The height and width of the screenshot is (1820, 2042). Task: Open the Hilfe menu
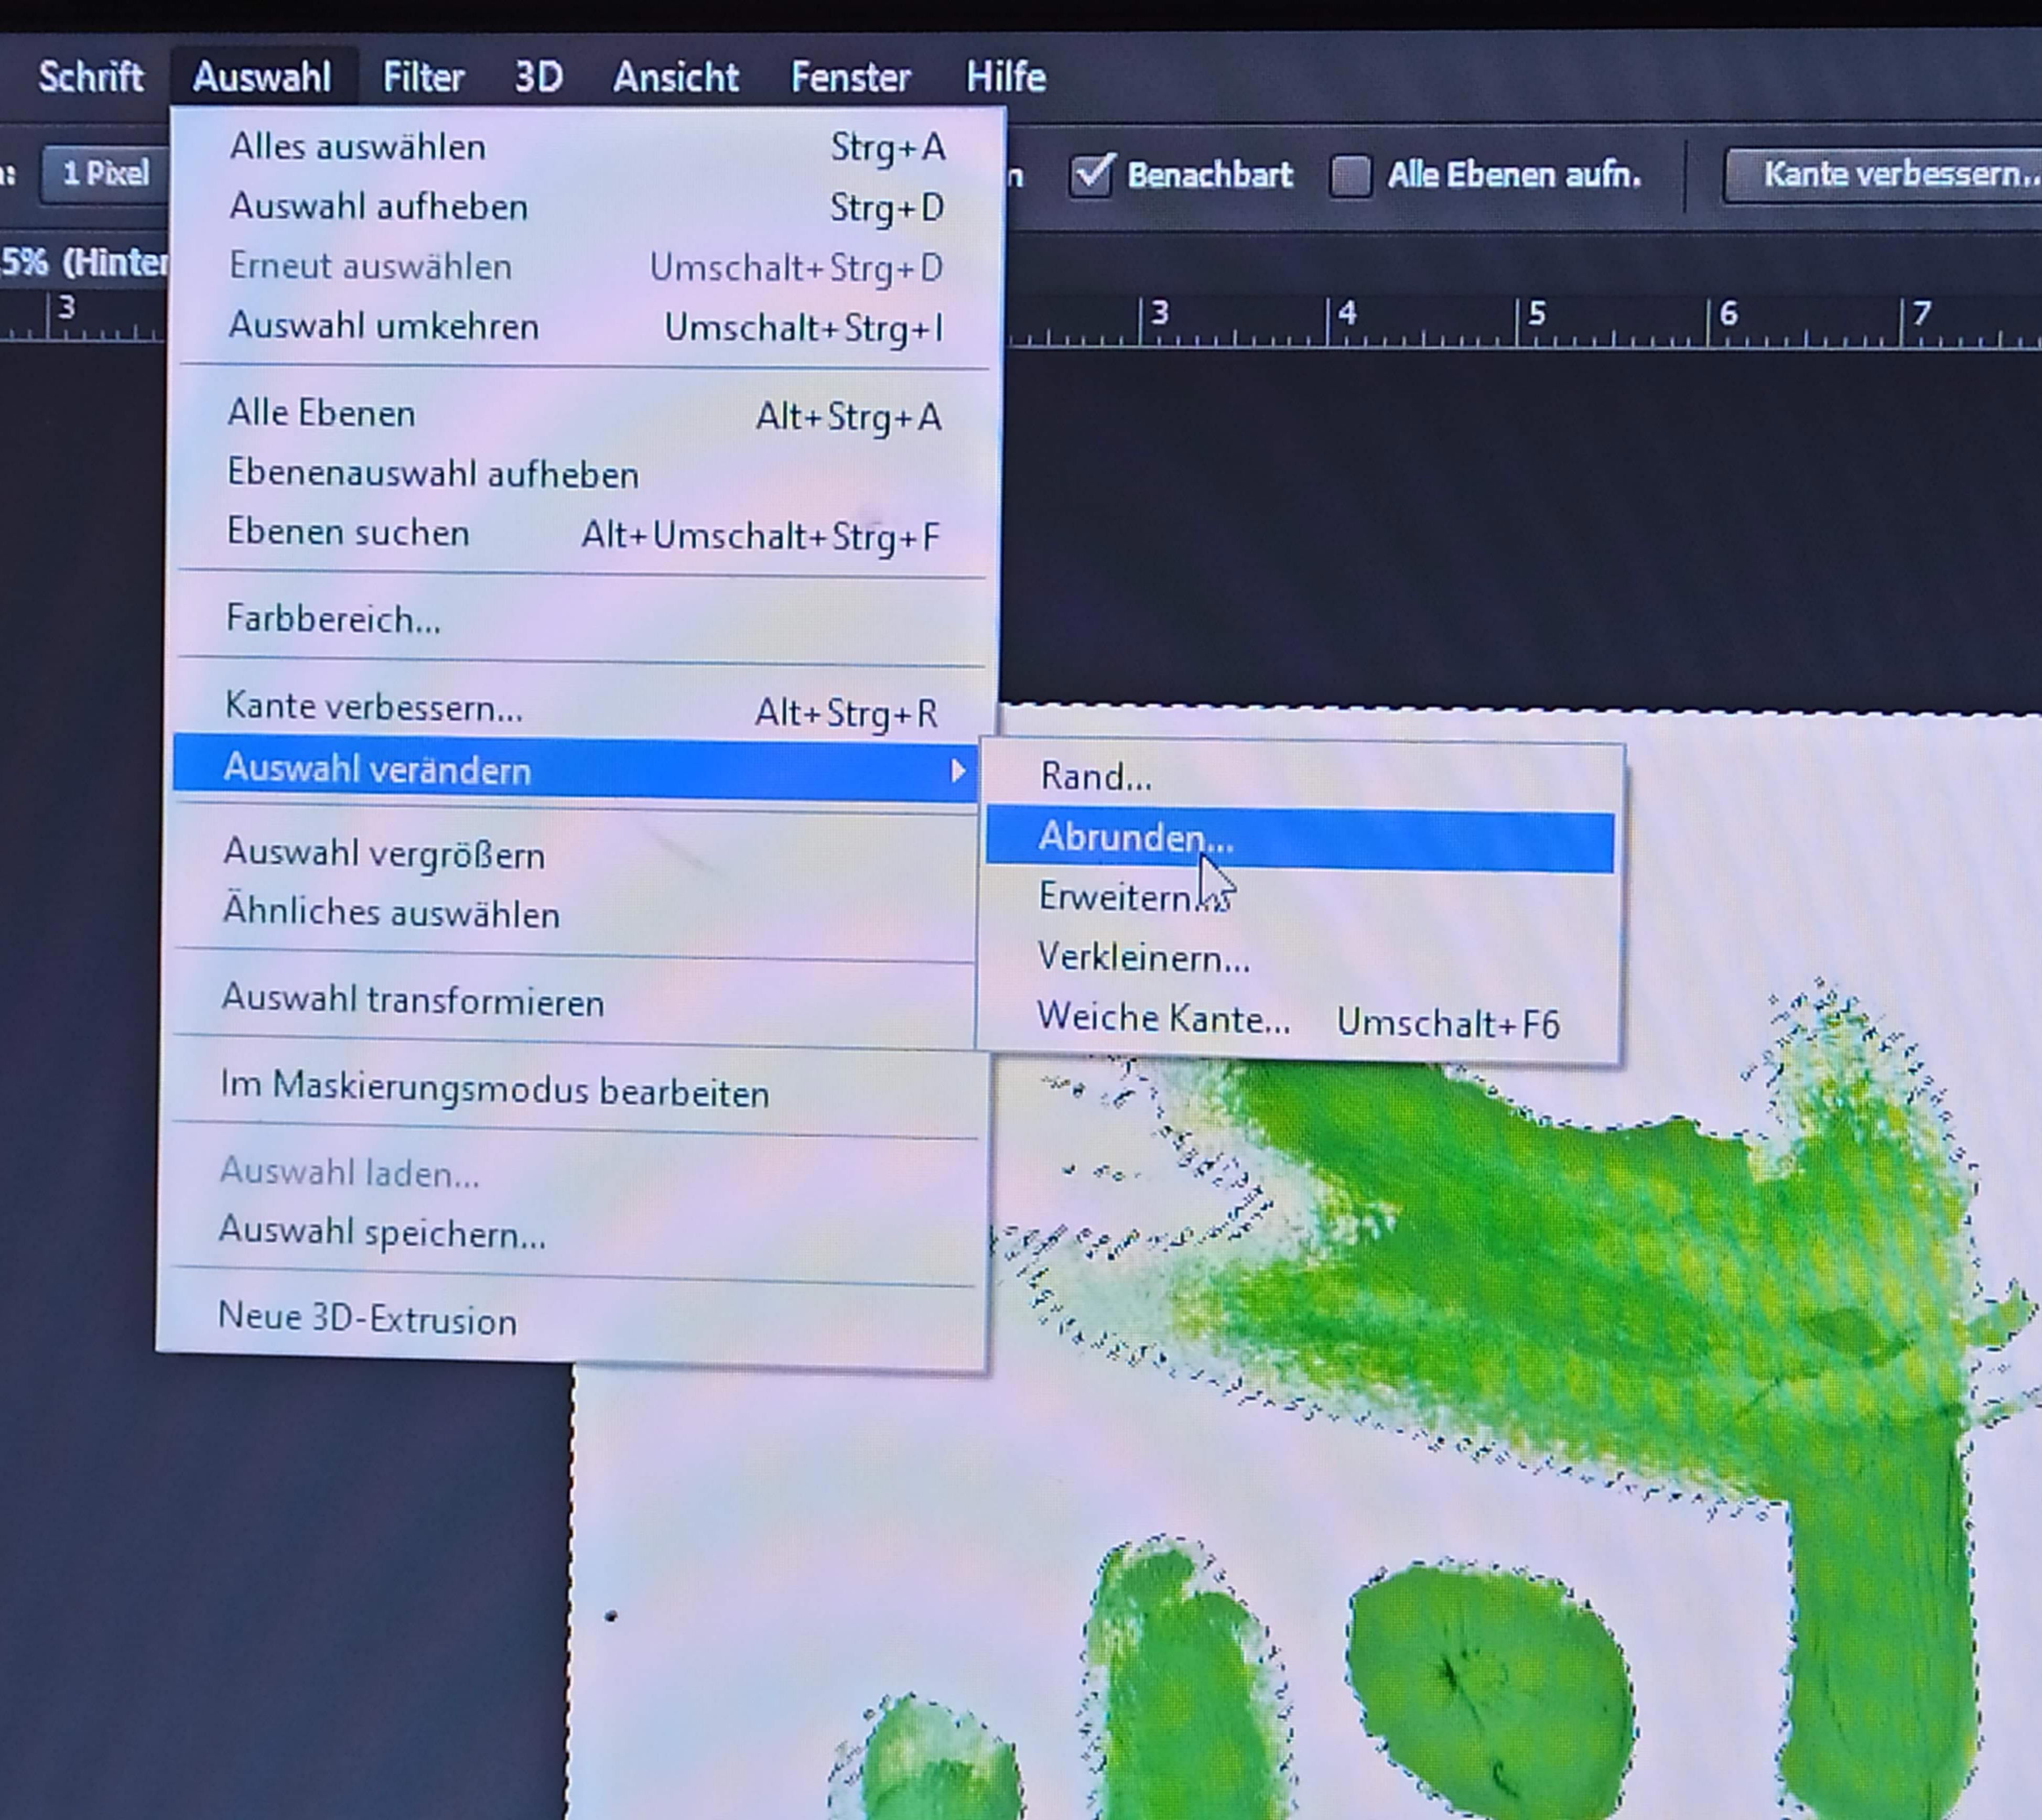point(1005,77)
